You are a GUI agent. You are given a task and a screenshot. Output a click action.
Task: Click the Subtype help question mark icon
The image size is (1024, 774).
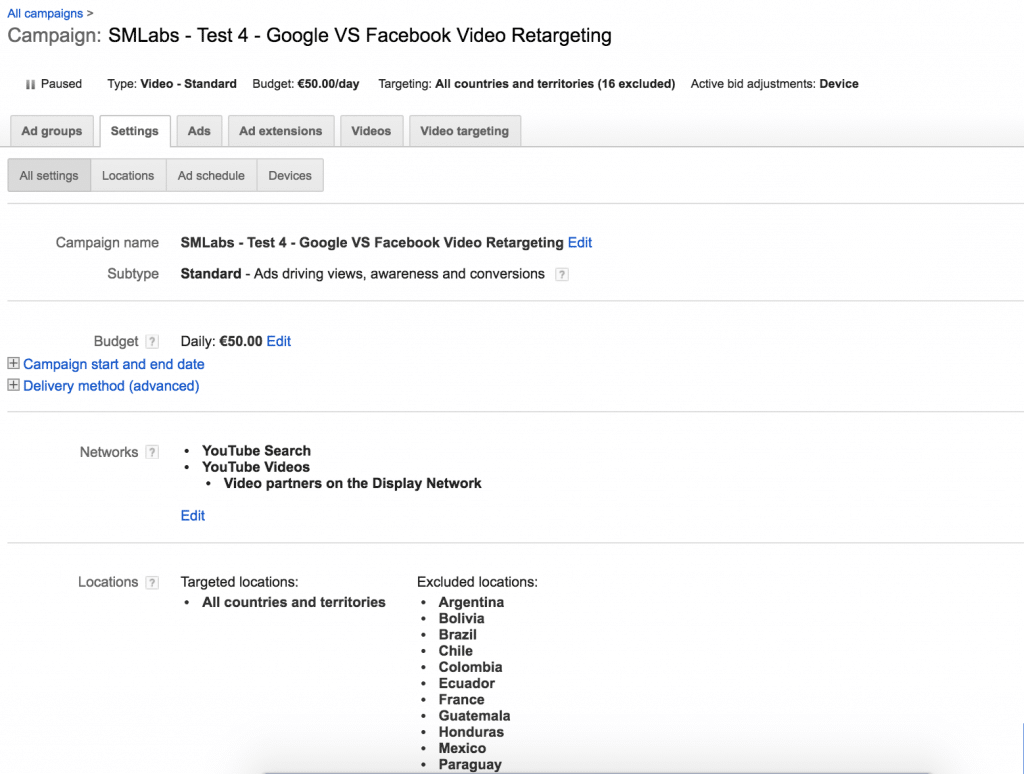pos(562,274)
